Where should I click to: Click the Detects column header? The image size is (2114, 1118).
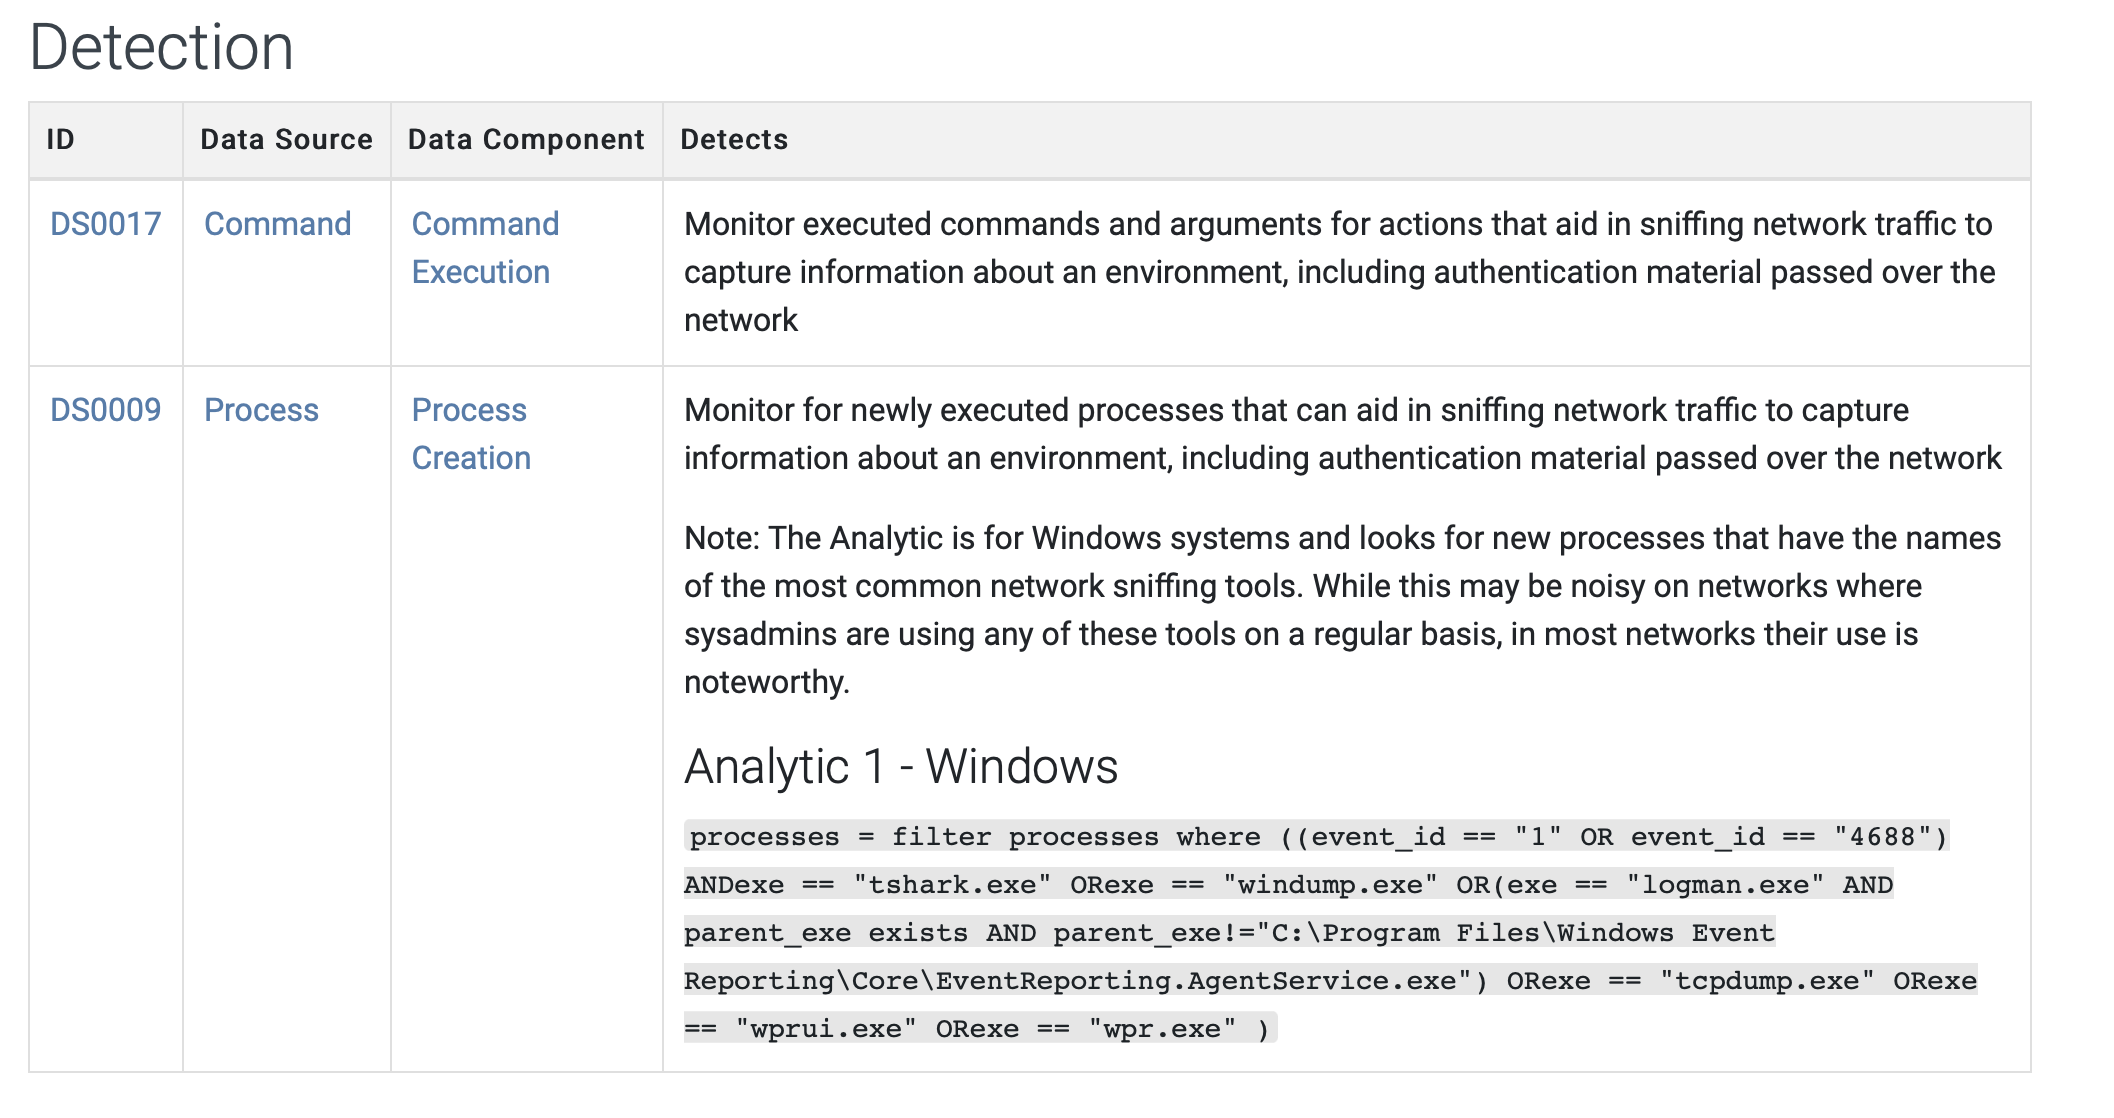pyautogui.click(x=734, y=140)
